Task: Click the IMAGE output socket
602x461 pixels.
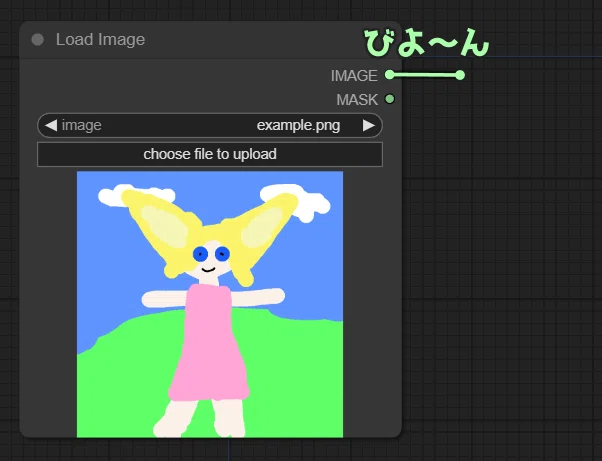Action: [x=389, y=74]
